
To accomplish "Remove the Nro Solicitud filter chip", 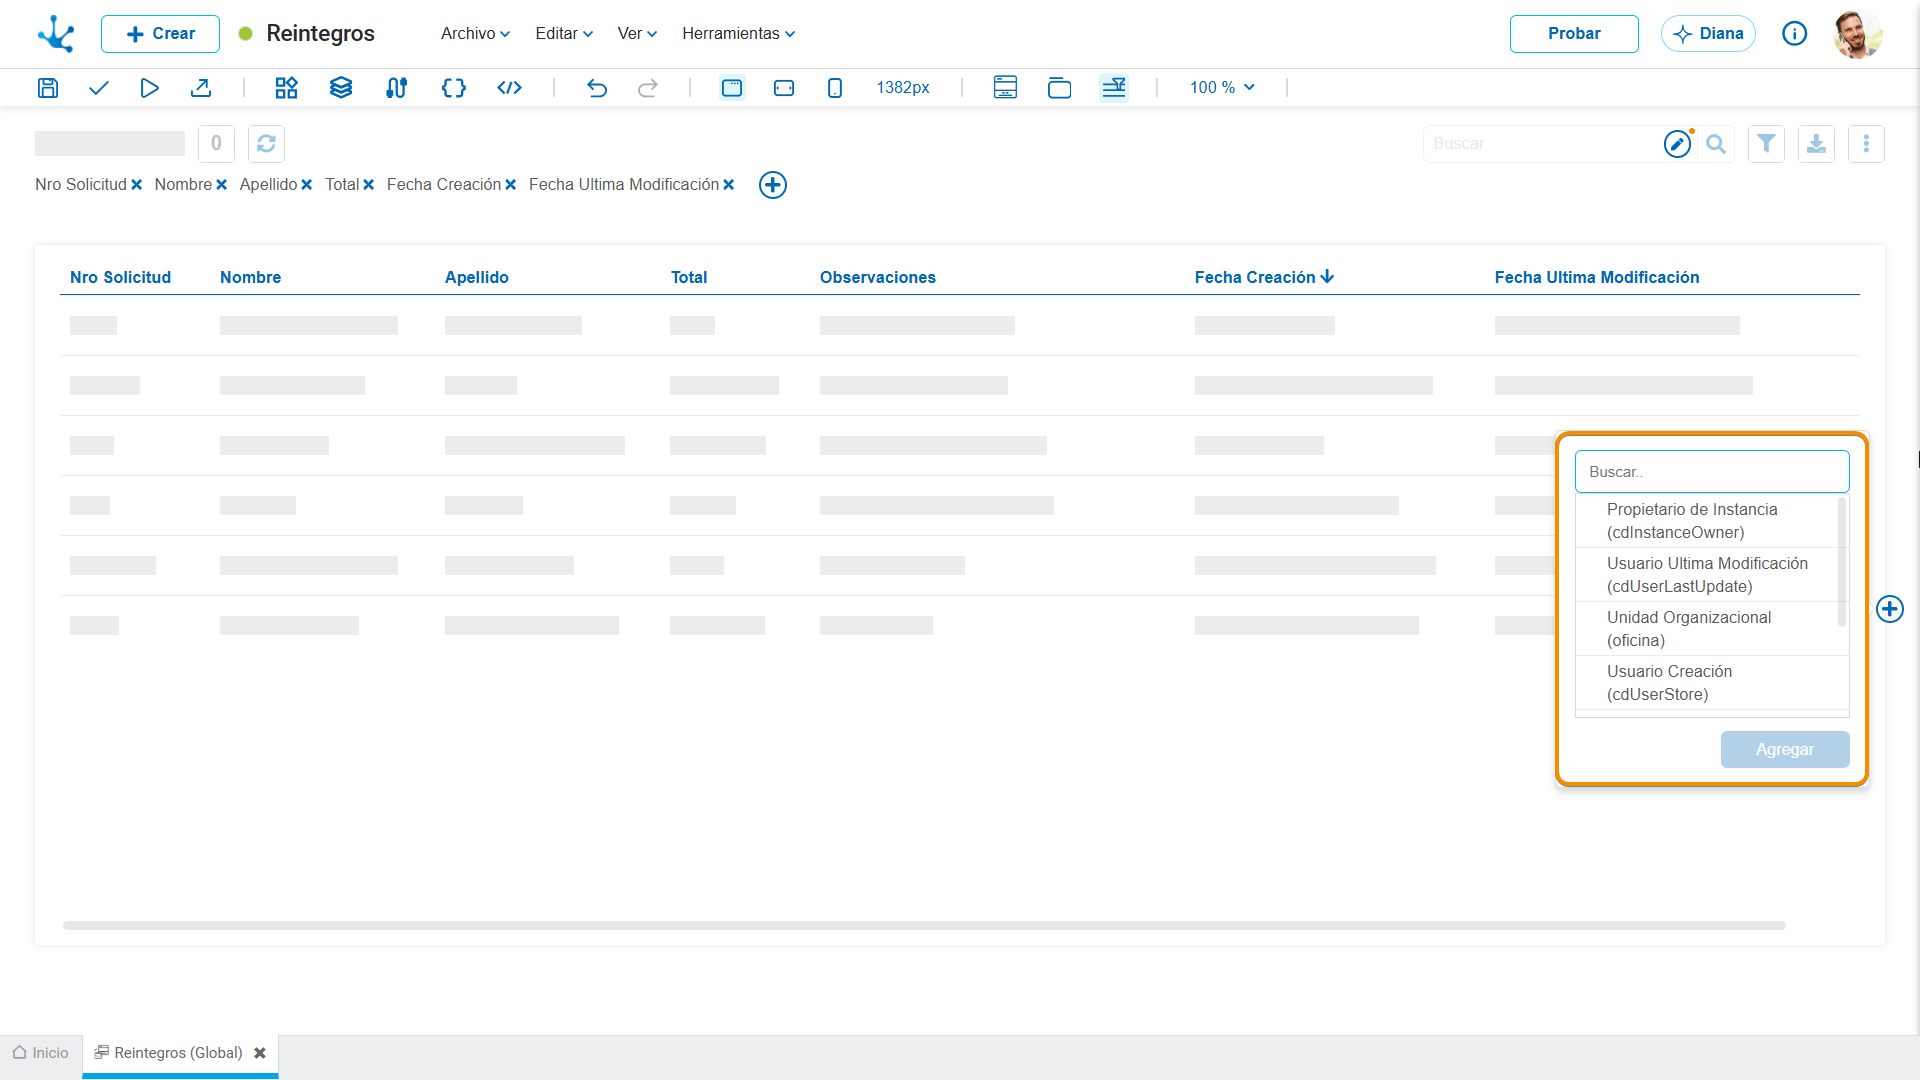I will [136, 185].
